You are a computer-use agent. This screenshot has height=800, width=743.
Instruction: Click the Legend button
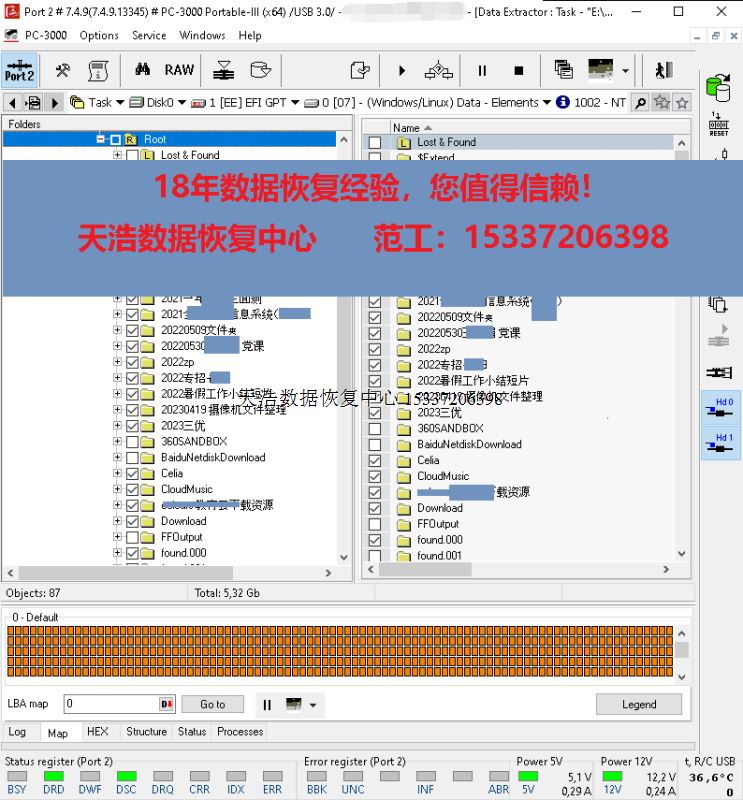coord(638,704)
